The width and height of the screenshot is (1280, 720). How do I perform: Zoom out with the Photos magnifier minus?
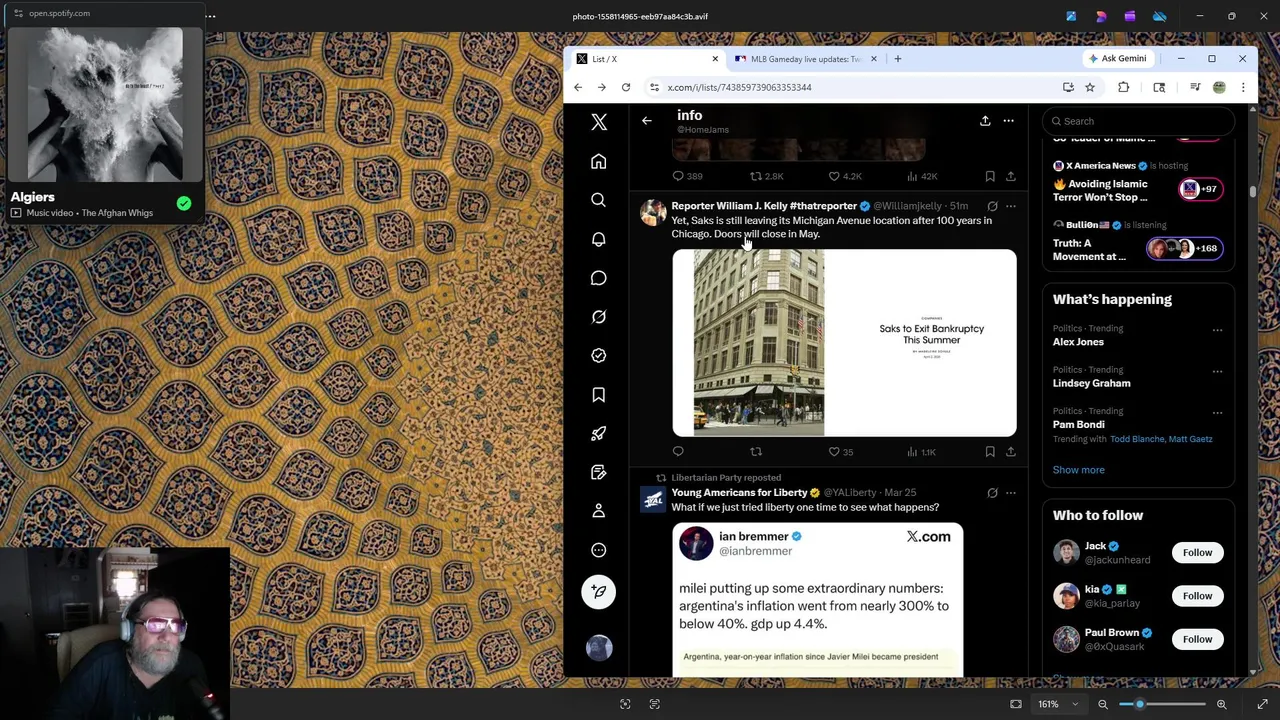[x=1103, y=704]
